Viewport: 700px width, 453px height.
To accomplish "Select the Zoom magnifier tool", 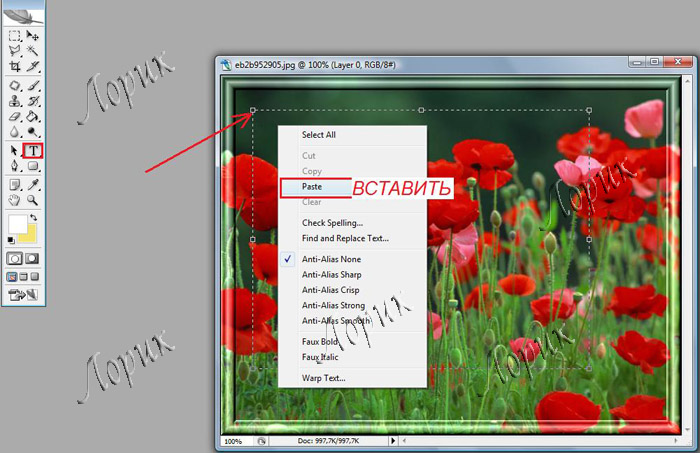I will [x=32, y=199].
